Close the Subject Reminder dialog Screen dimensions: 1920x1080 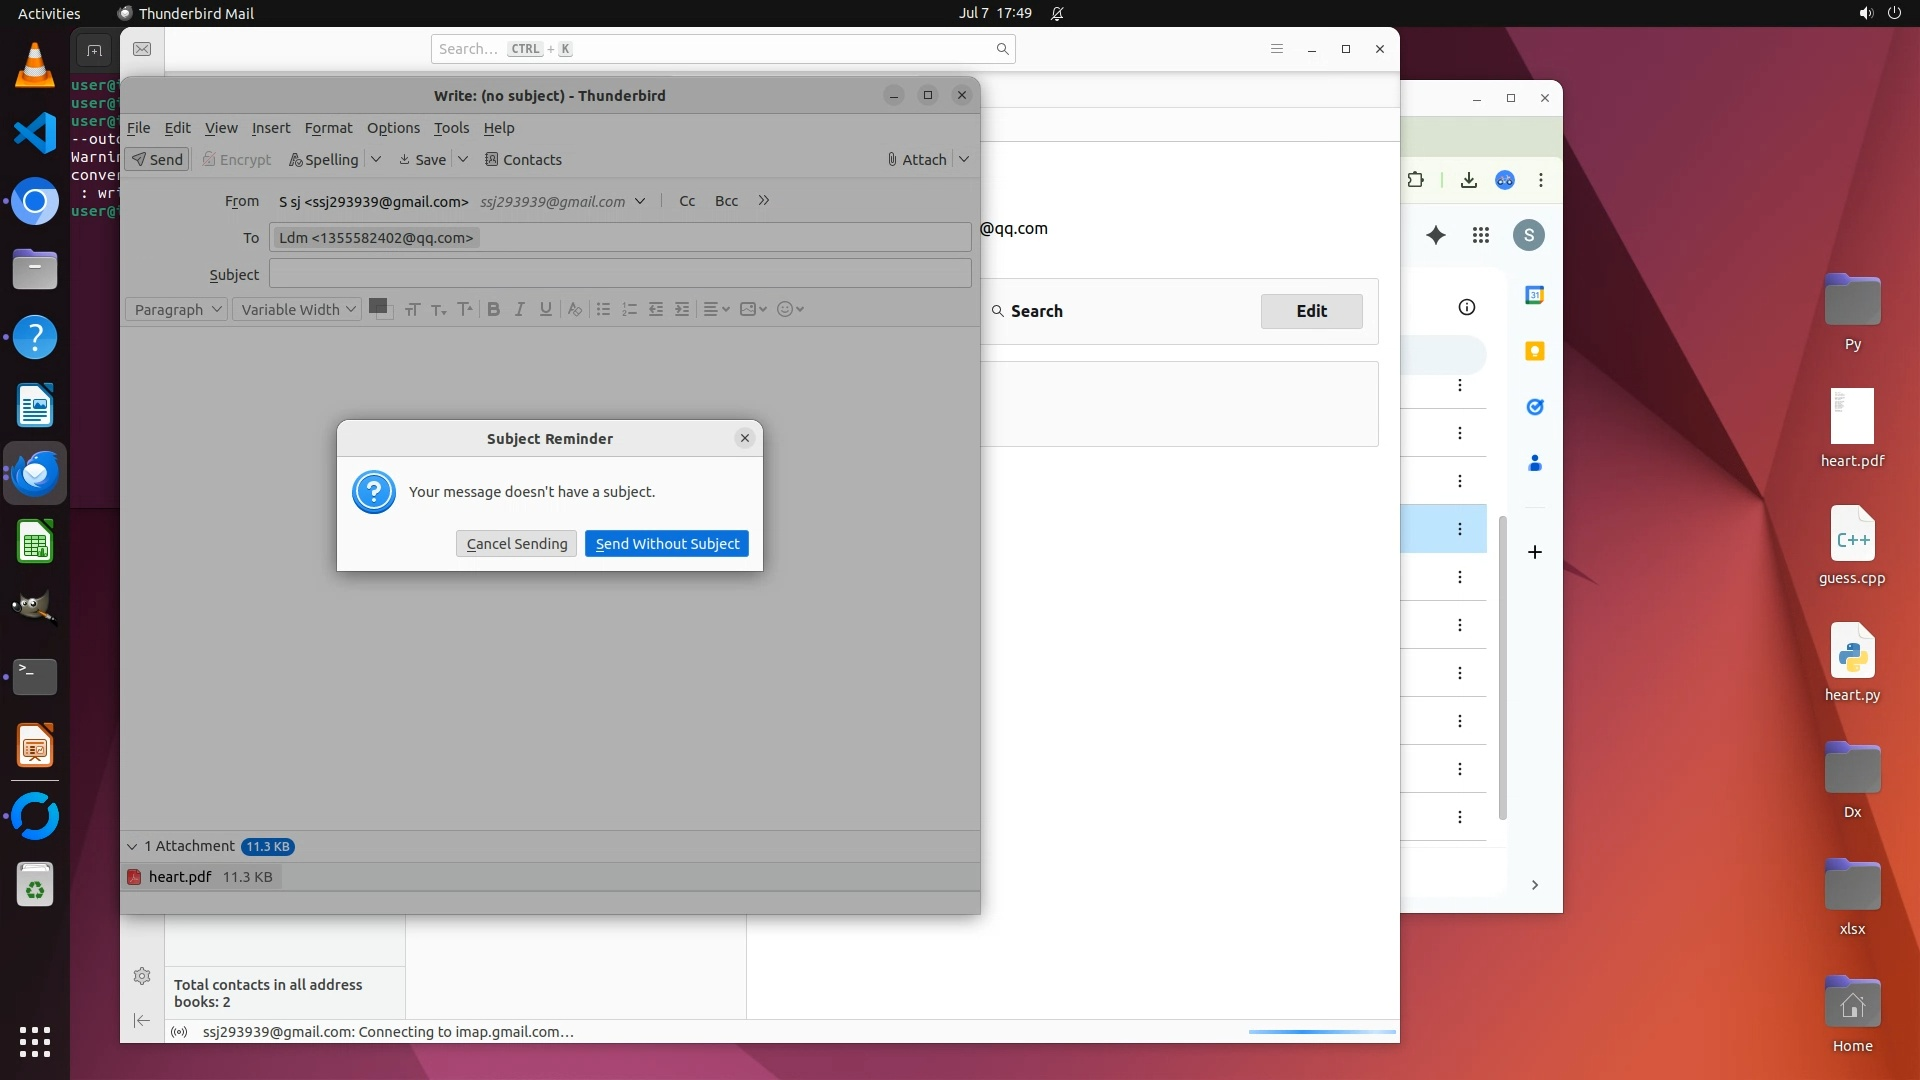[x=744, y=438]
